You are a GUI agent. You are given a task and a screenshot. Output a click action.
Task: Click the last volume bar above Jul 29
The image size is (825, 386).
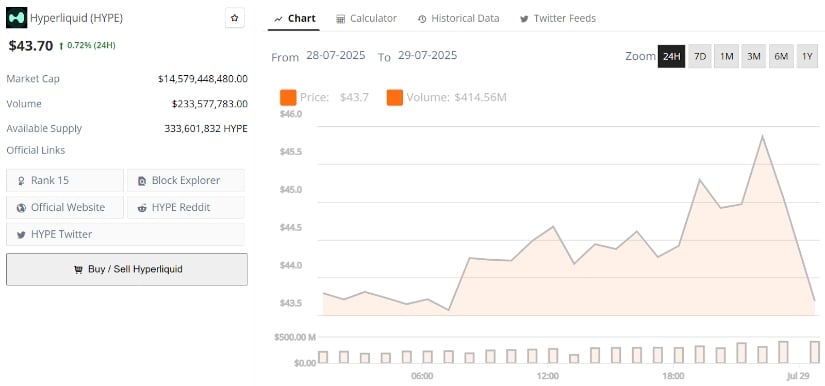pos(815,352)
